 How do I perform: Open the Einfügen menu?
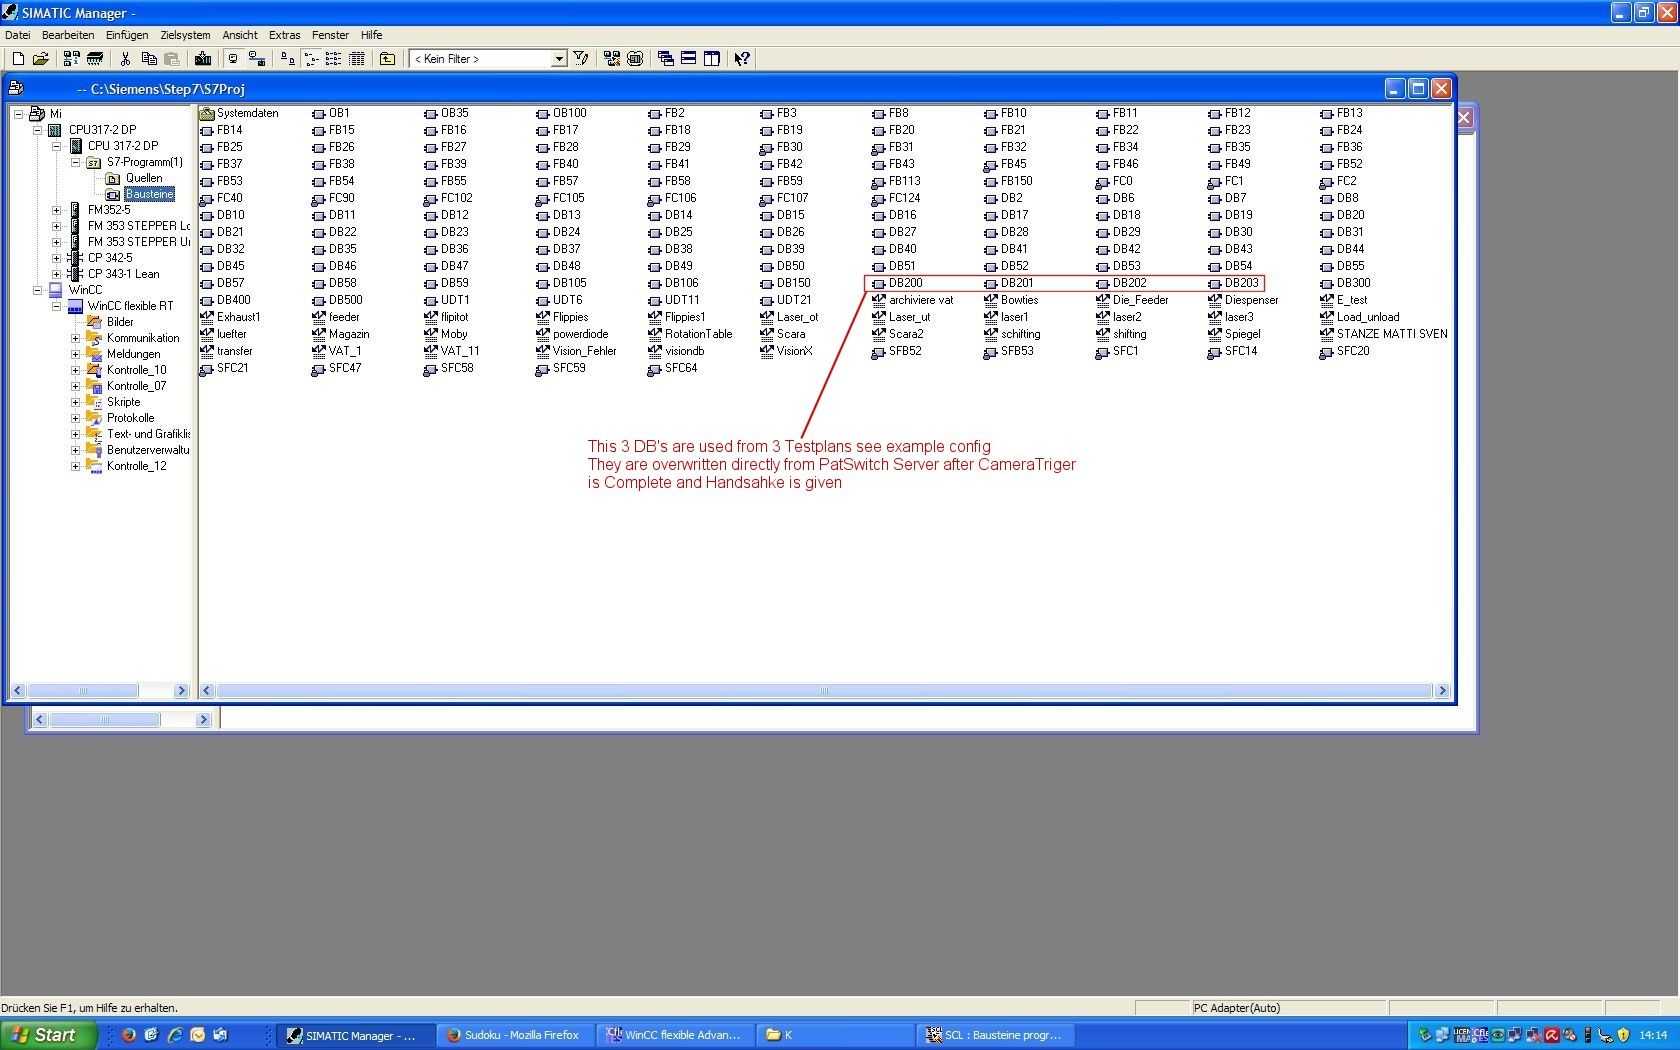(127, 35)
